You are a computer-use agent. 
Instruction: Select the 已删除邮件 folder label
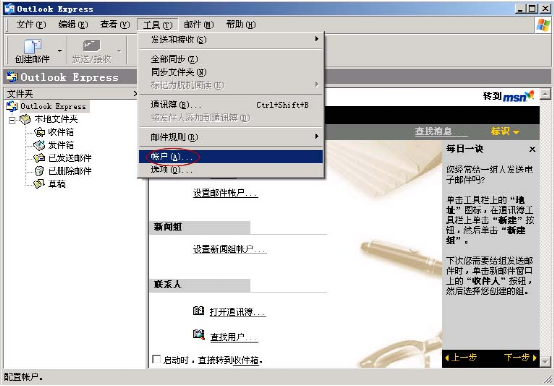tap(70, 171)
